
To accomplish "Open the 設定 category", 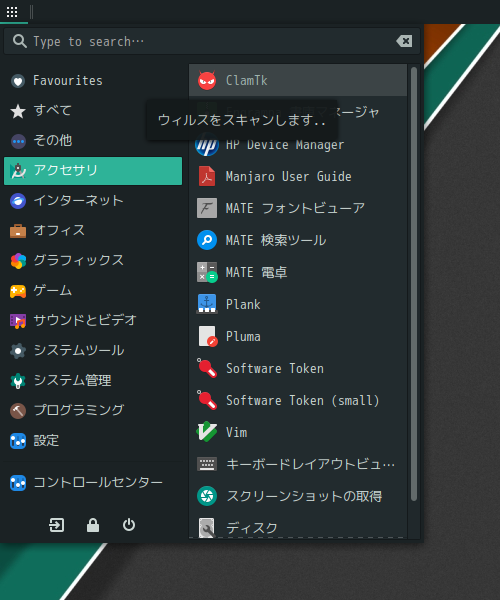I will tap(93, 441).
